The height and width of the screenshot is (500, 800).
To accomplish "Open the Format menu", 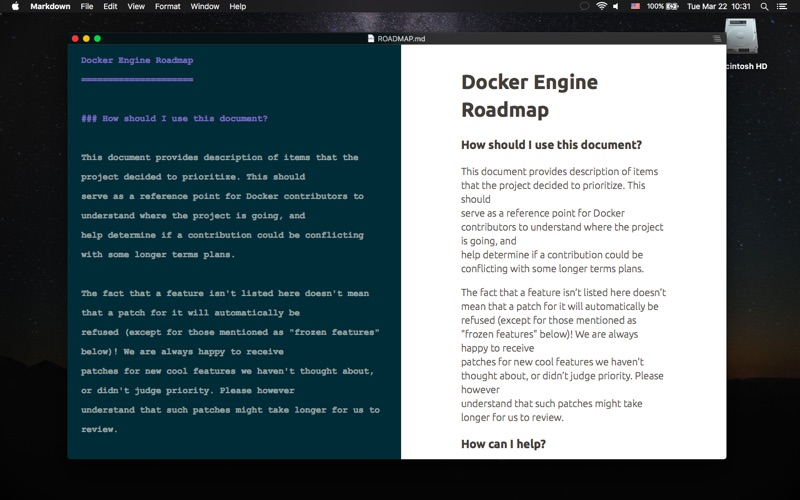I will (167, 6).
